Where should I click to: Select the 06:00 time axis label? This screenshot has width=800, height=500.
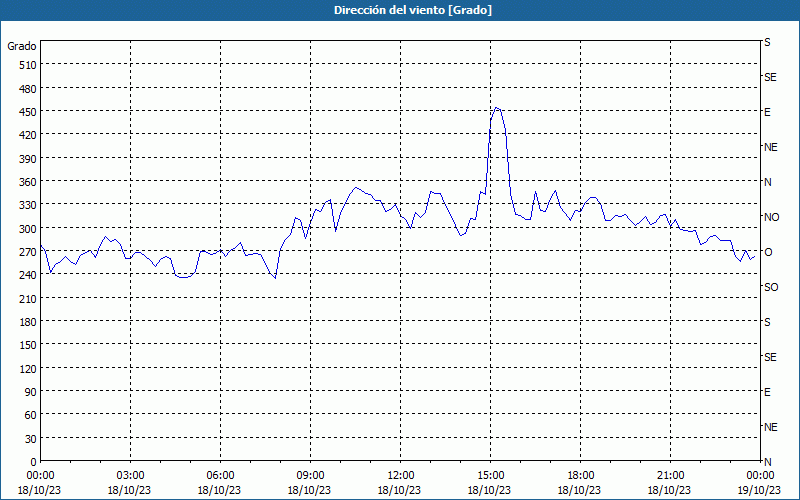click(220, 476)
